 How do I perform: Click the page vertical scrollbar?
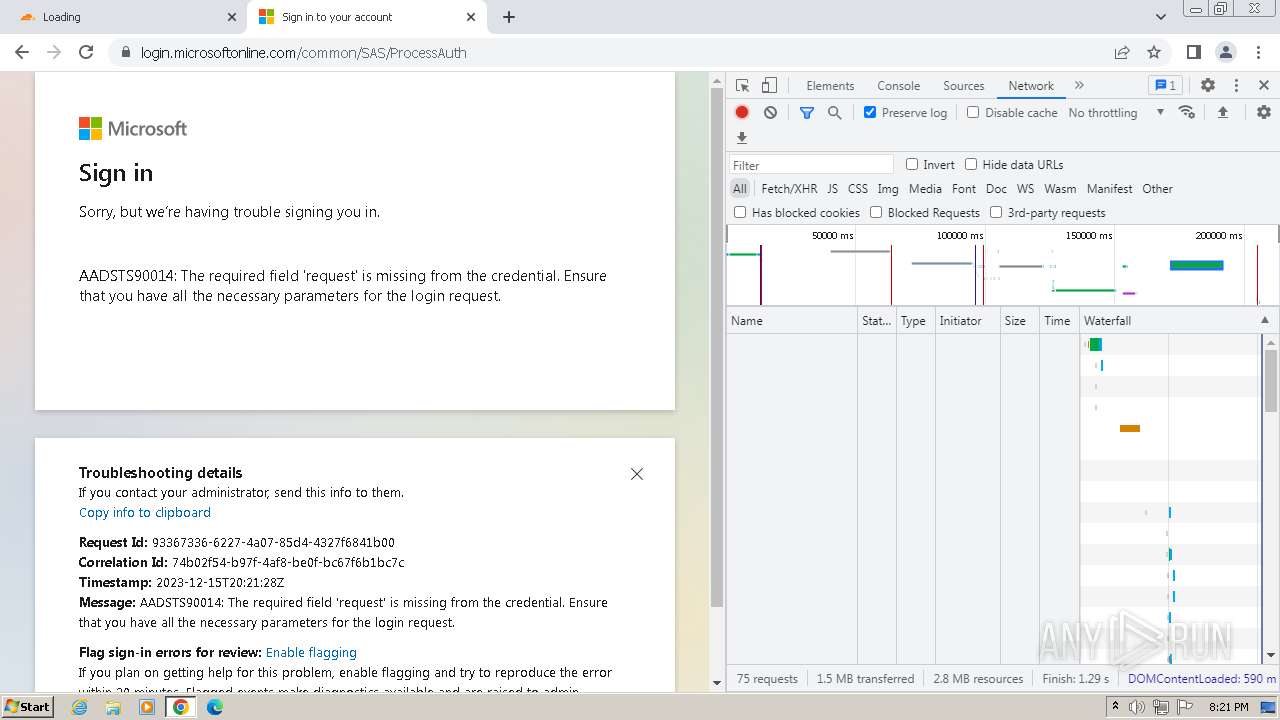716,345
